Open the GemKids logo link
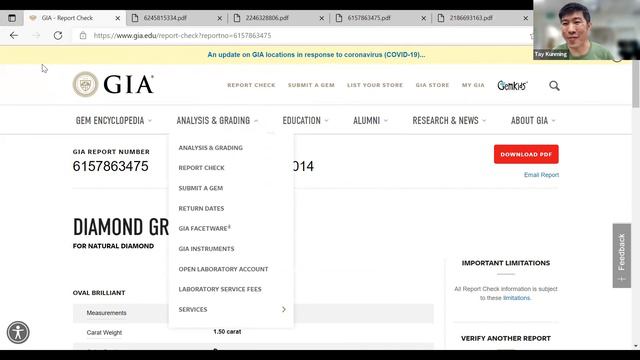This screenshot has width=640, height=360. pos(512,85)
